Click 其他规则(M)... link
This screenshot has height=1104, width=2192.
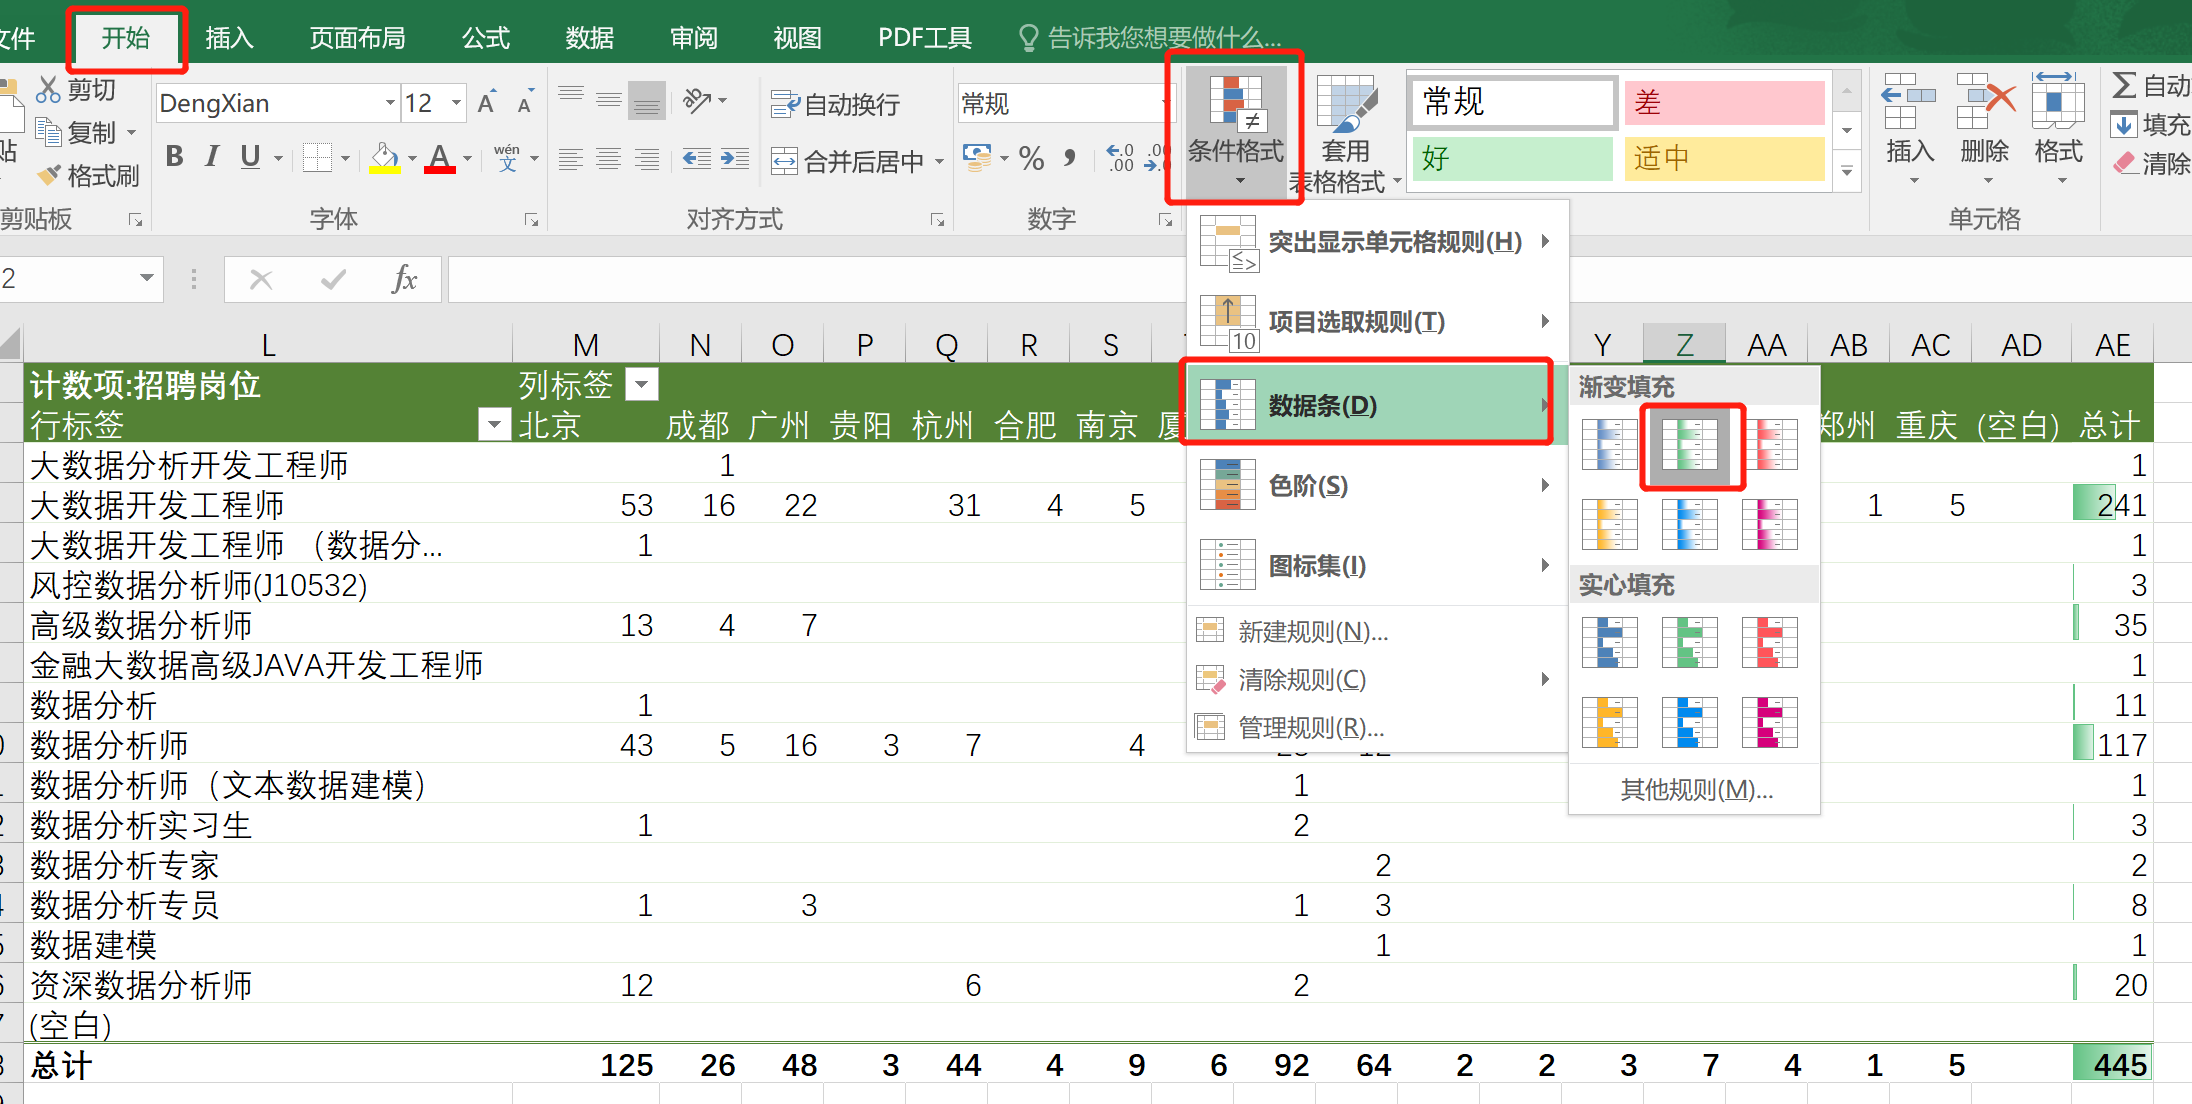click(x=1696, y=790)
